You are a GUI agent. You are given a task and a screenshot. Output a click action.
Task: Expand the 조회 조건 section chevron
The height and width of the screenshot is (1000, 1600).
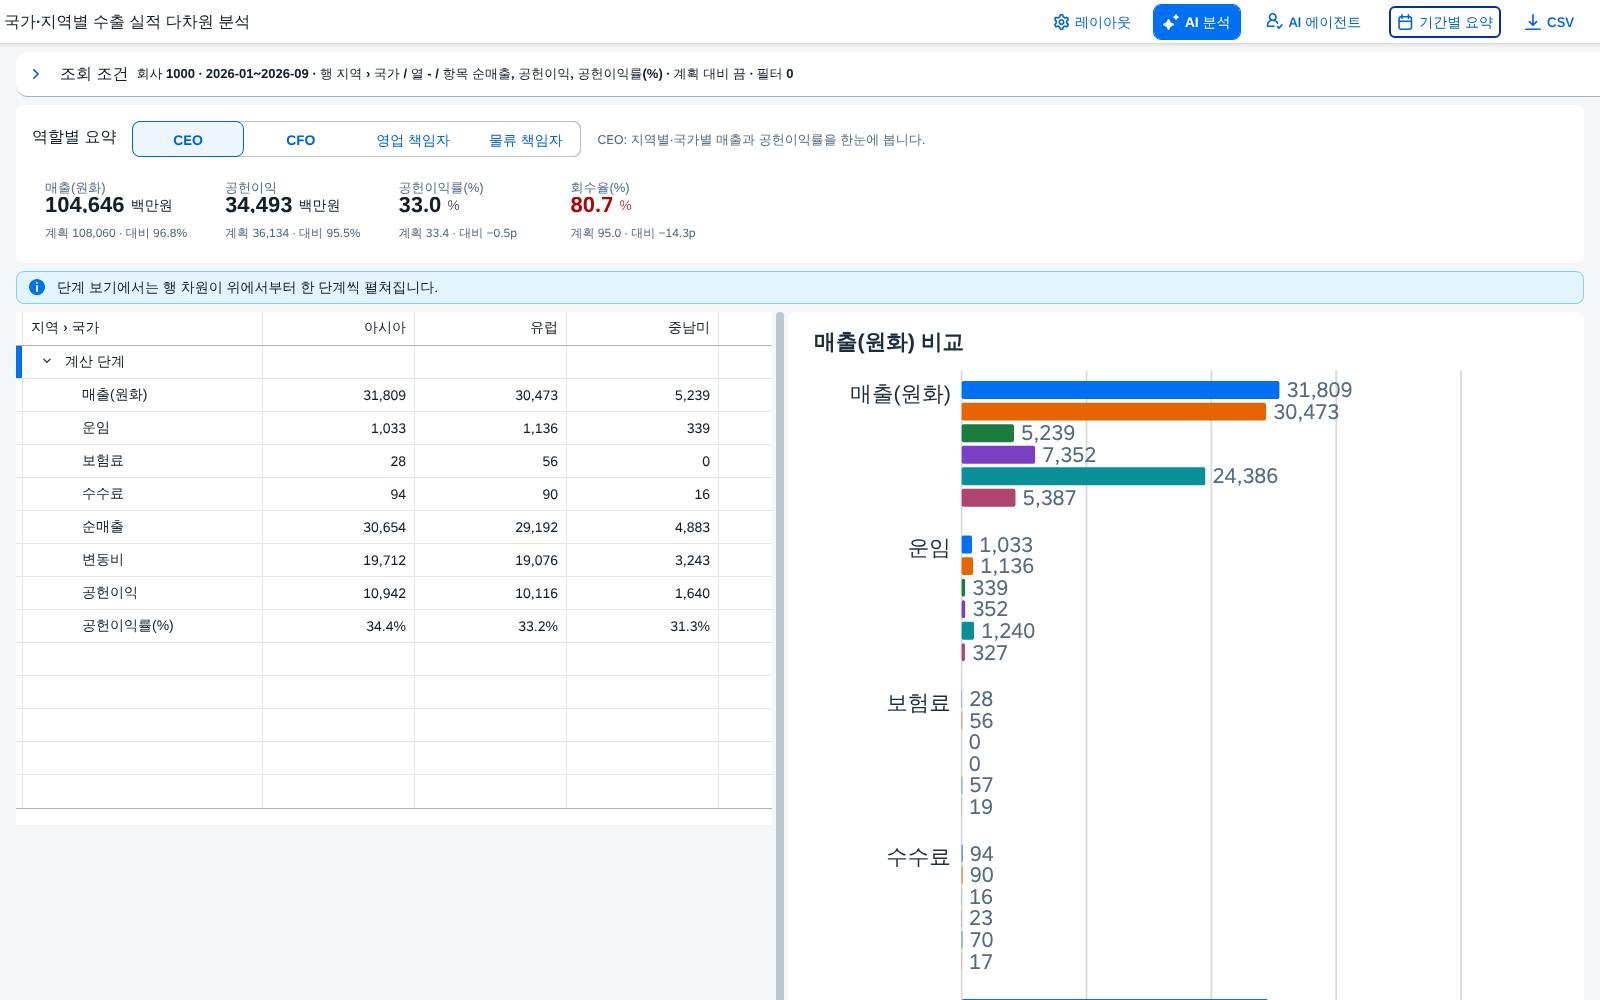coord(36,74)
